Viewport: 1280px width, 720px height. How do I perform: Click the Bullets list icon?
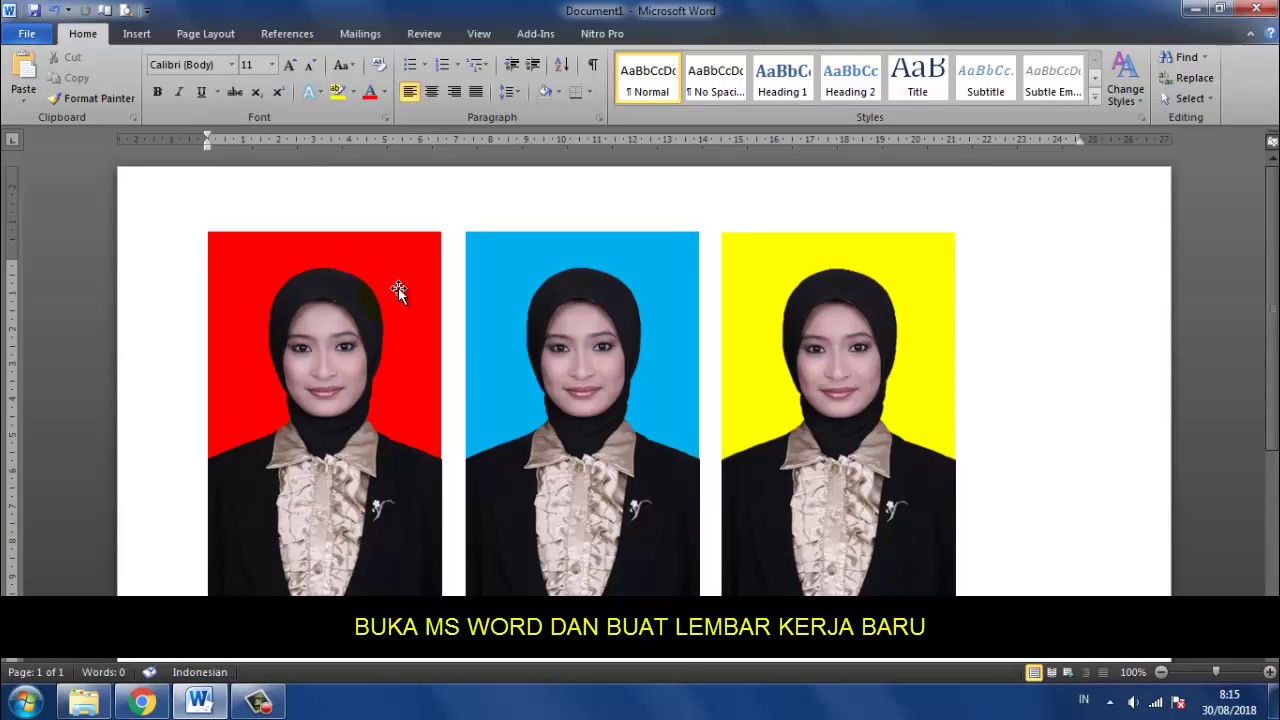[x=410, y=65]
